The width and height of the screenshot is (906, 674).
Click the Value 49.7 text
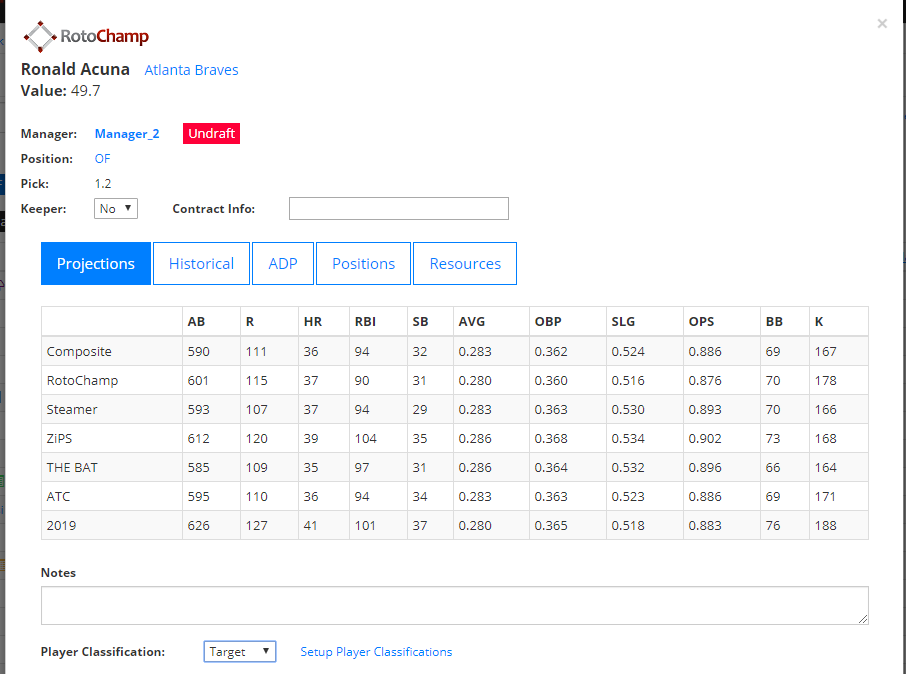(61, 91)
